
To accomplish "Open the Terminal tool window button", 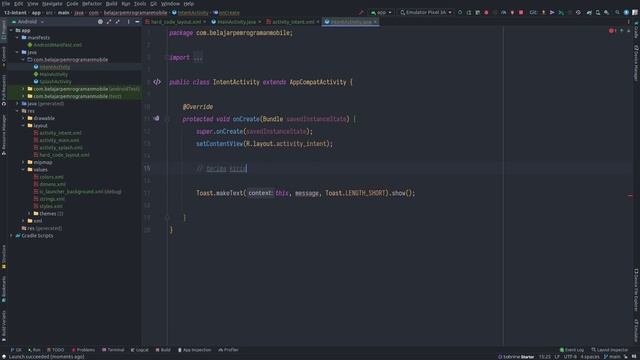I will tap(113, 350).
